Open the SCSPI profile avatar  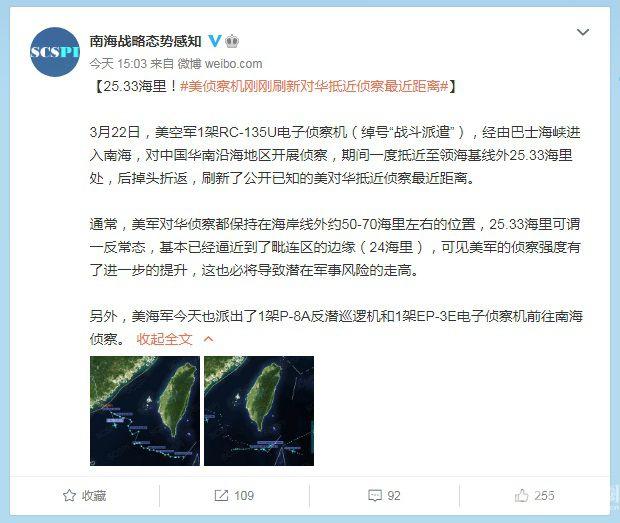pos(55,52)
